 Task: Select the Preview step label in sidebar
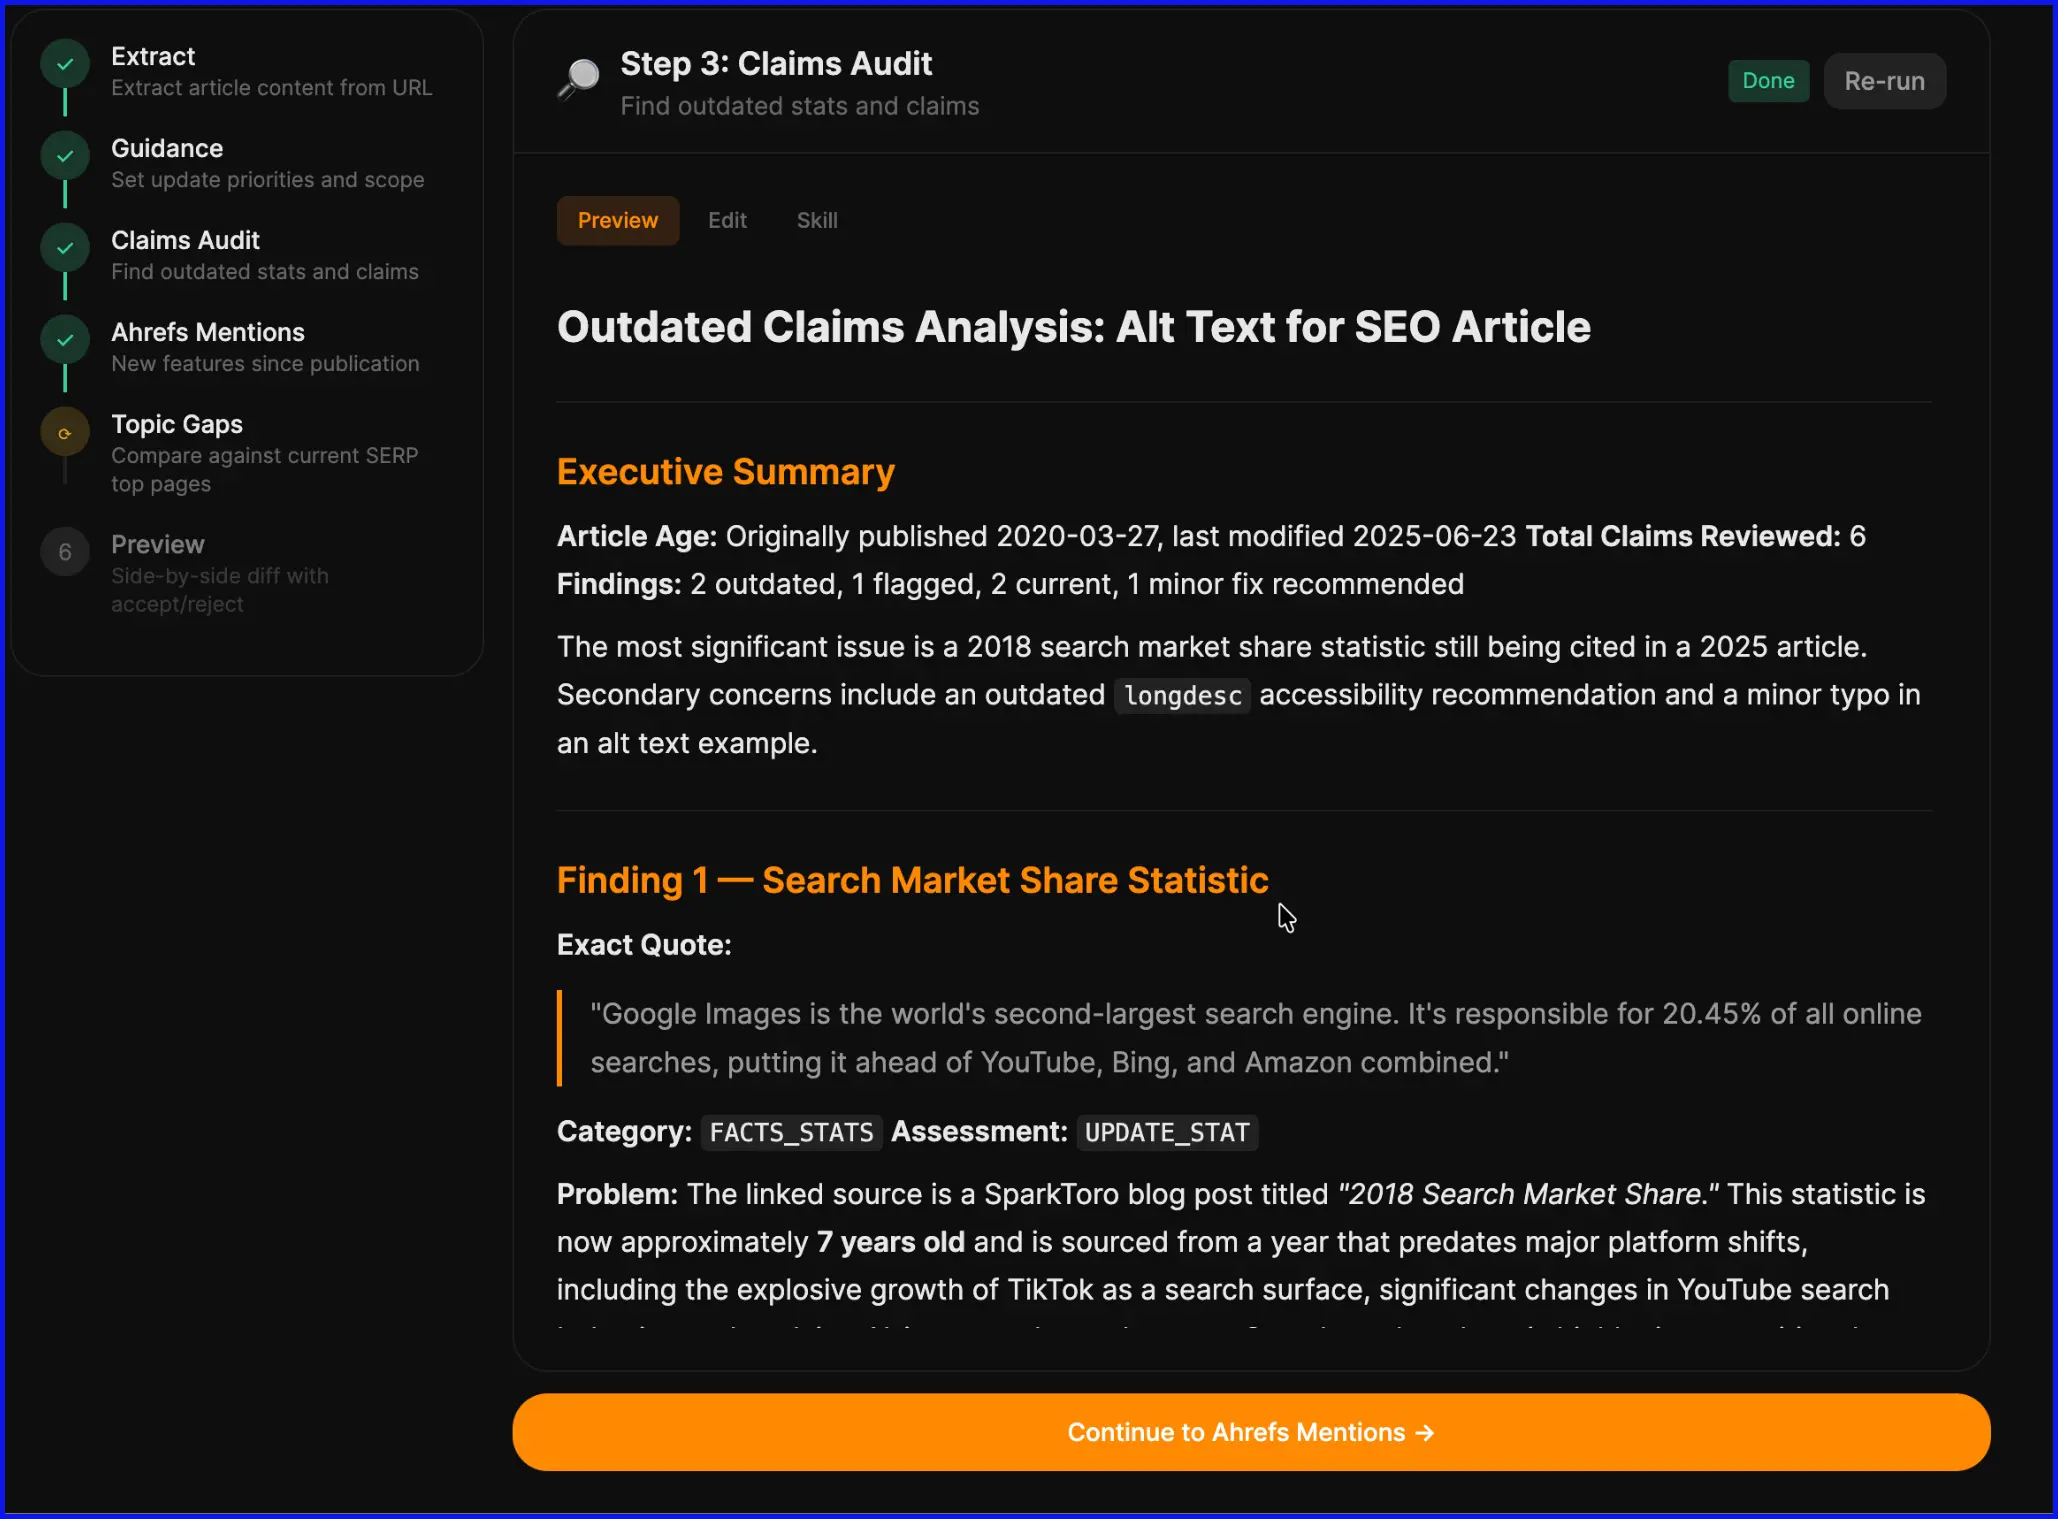(x=158, y=544)
